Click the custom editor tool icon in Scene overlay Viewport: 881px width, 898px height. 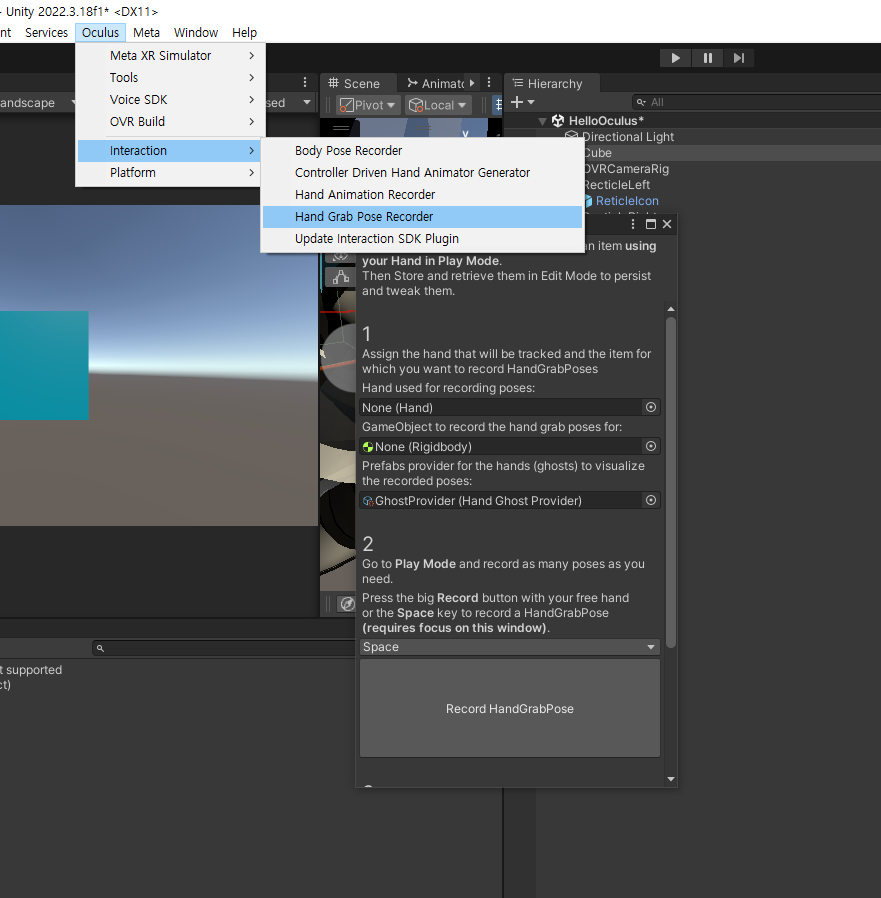[341, 277]
